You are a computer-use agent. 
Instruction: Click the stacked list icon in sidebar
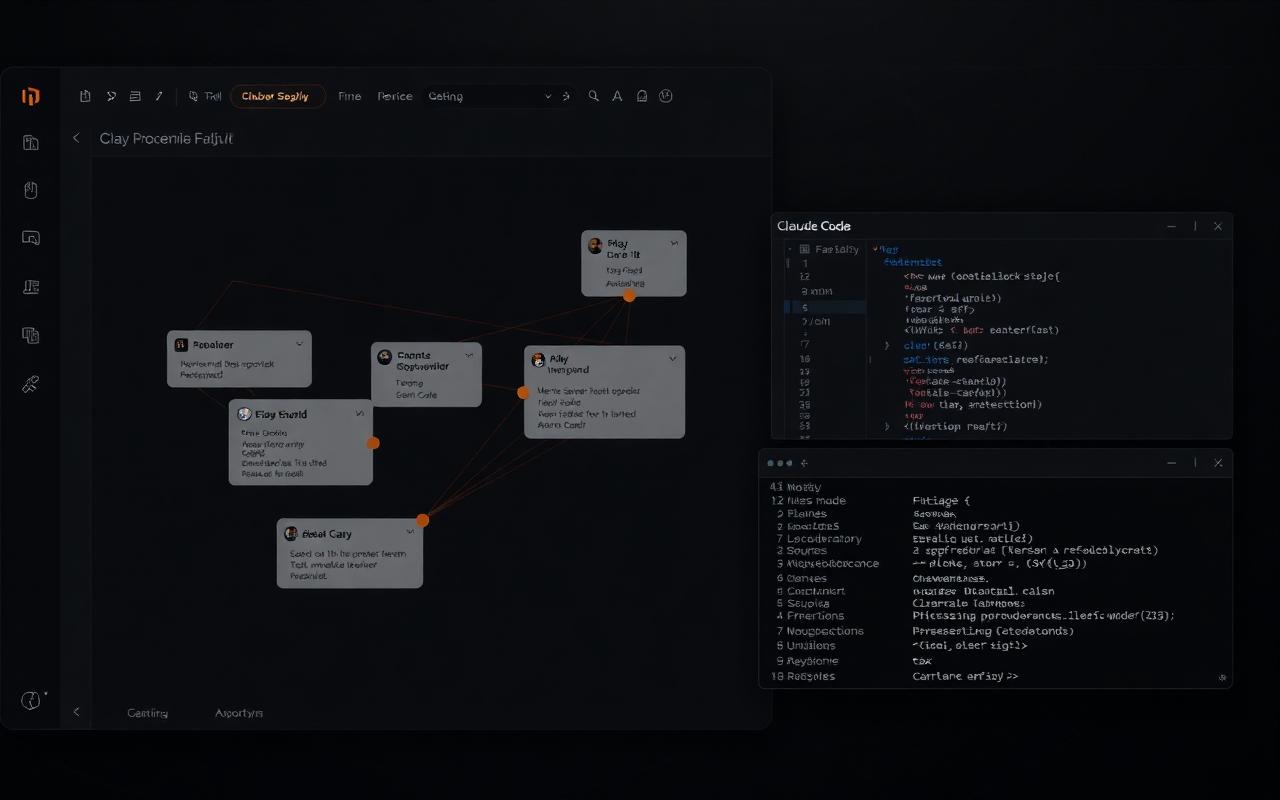30,287
